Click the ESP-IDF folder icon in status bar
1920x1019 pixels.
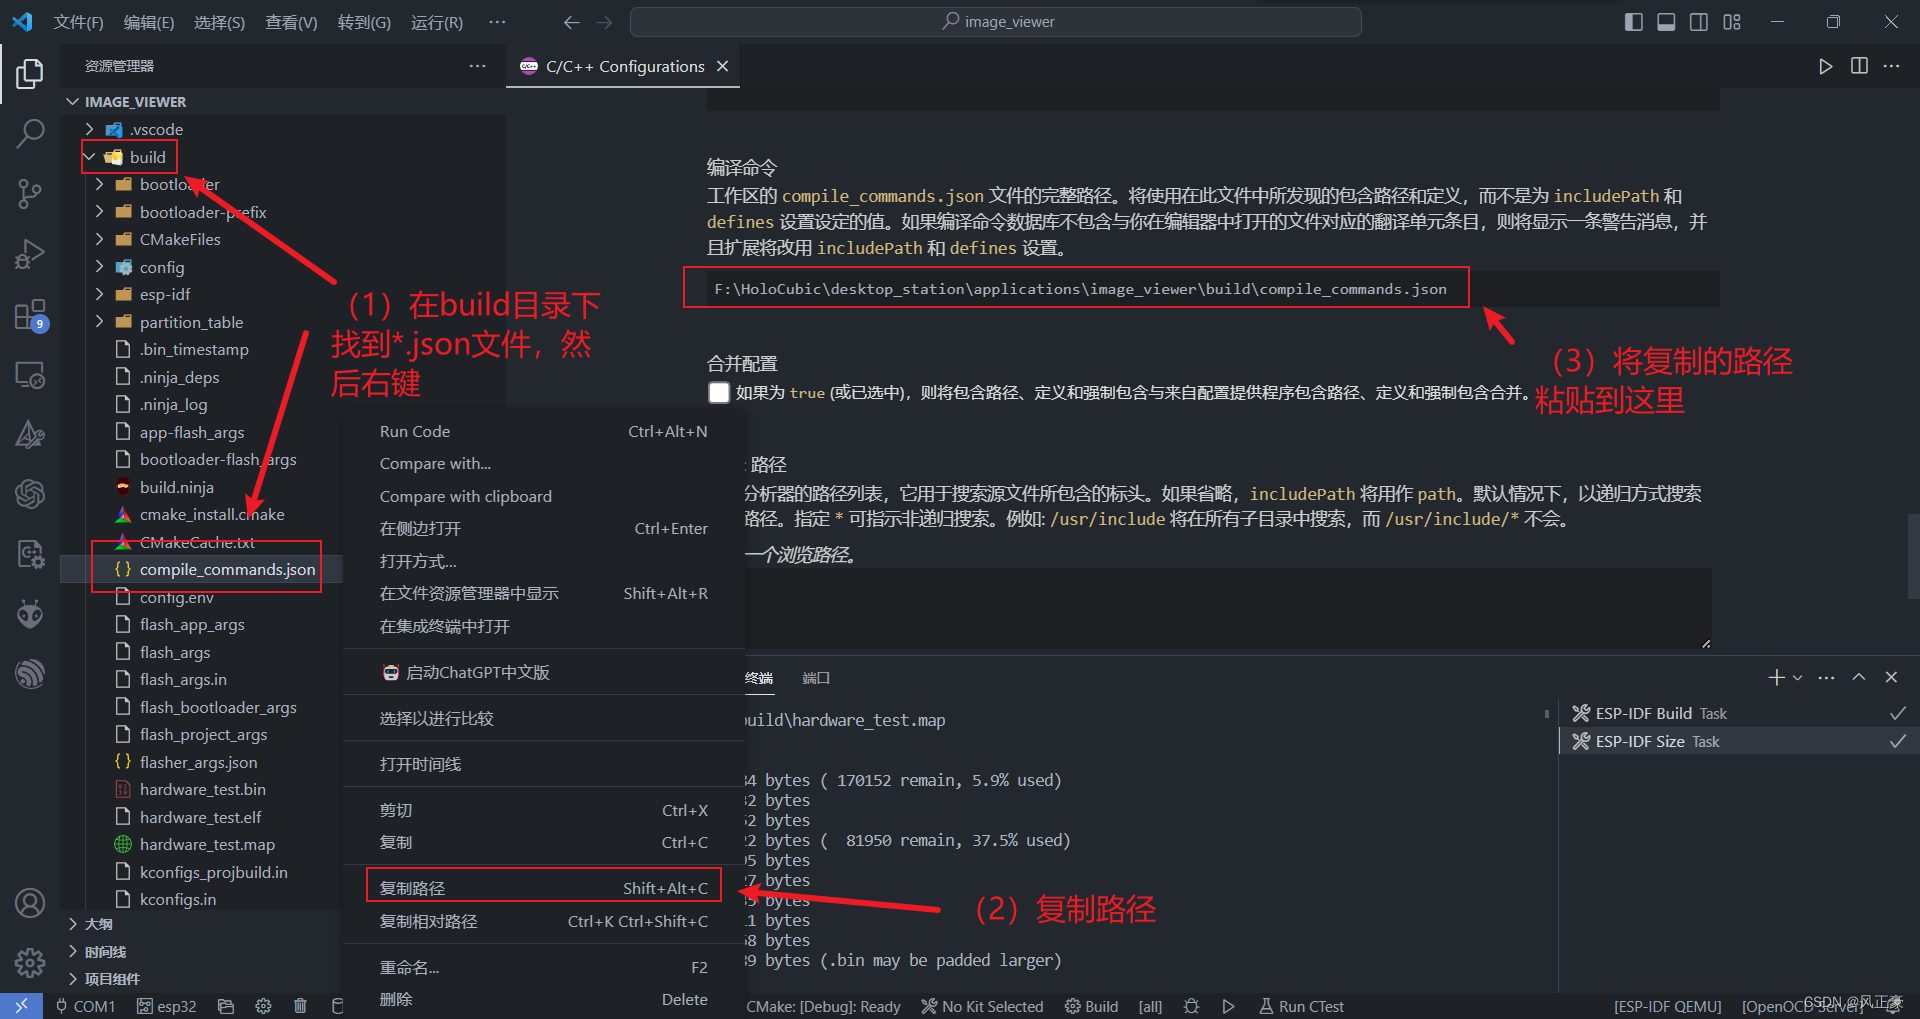tap(226, 1006)
